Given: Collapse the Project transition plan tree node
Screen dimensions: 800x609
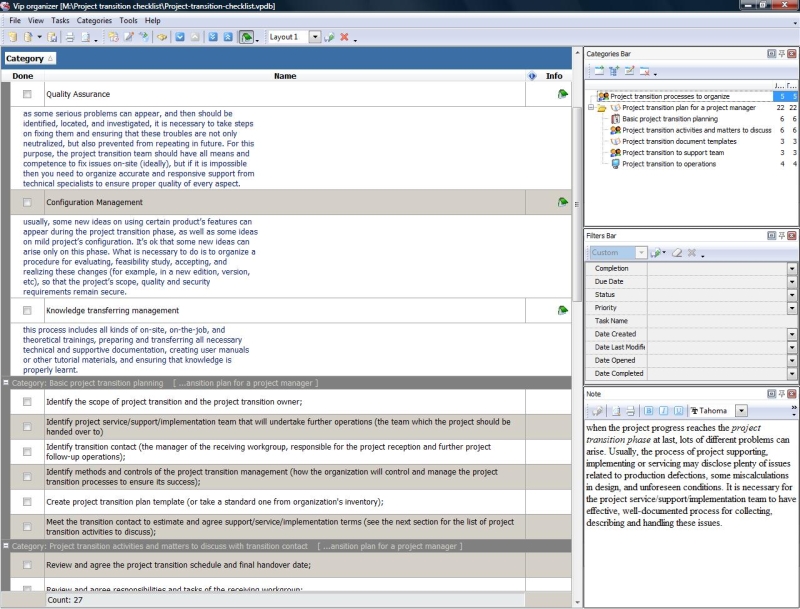Looking at the screenshot, I should 591,107.
